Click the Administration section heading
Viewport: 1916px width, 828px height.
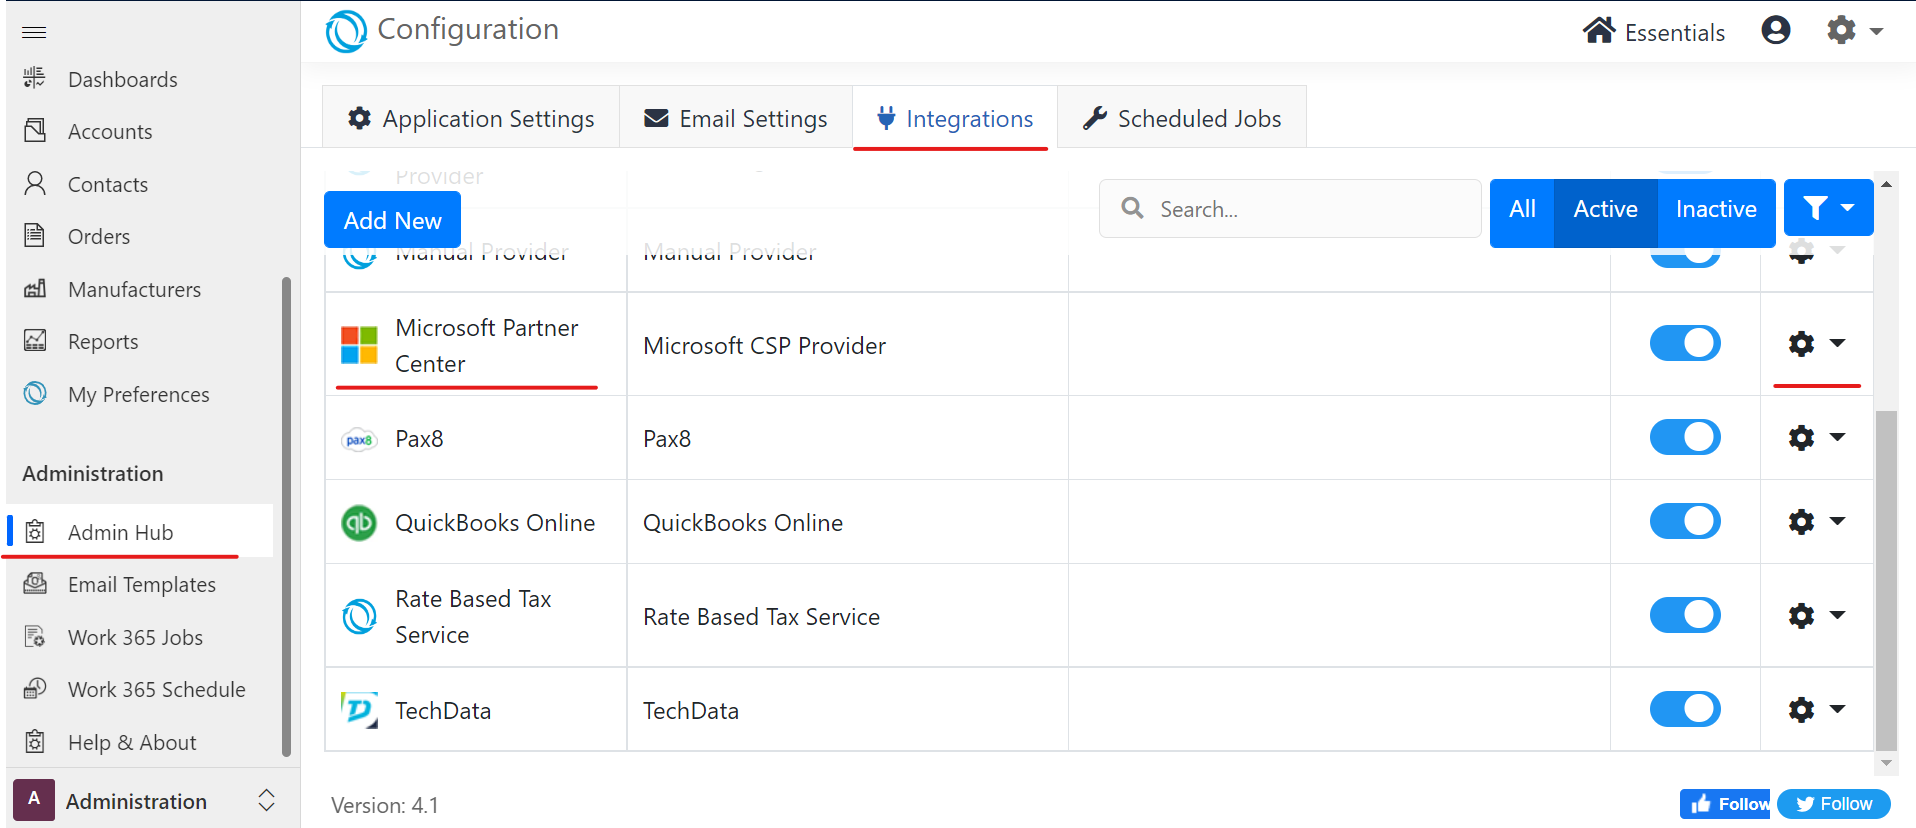pyautogui.click(x=93, y=473)
